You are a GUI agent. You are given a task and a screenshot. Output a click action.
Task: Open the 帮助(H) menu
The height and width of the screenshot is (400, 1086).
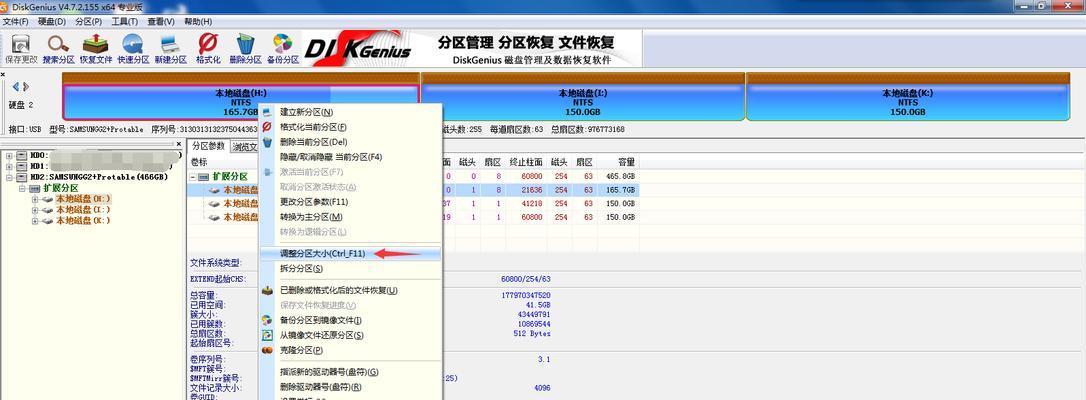point(197,21)
